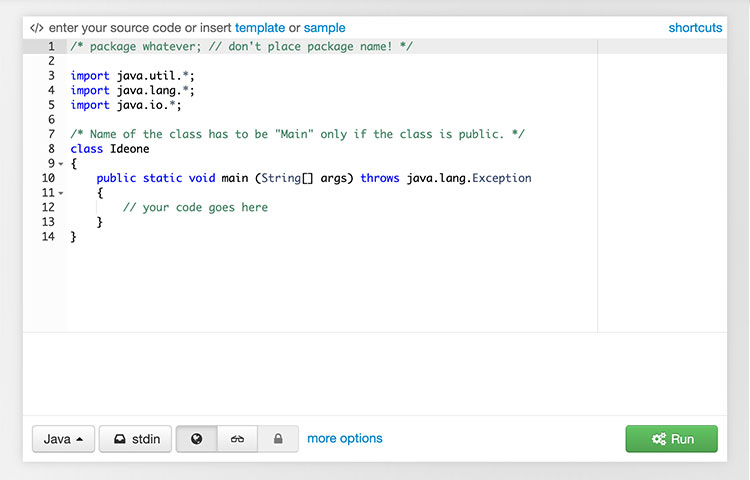Run the code with the green button
This screenshot has height=480, width=750.
pyautogui.click(x=672, y=438)
